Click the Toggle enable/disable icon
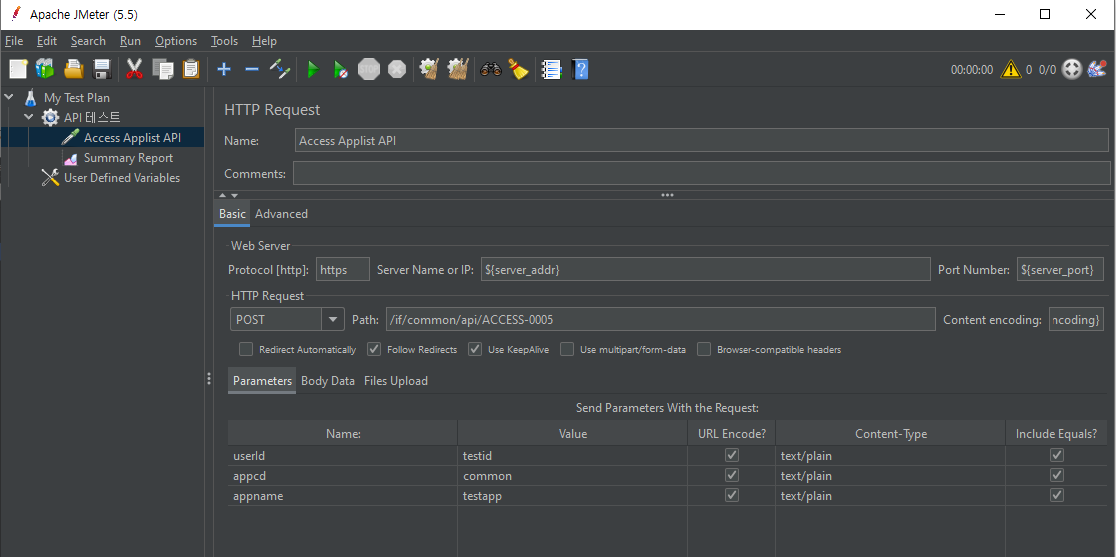Viewport: 1116px width, 557px height. (x=279, y=70)
